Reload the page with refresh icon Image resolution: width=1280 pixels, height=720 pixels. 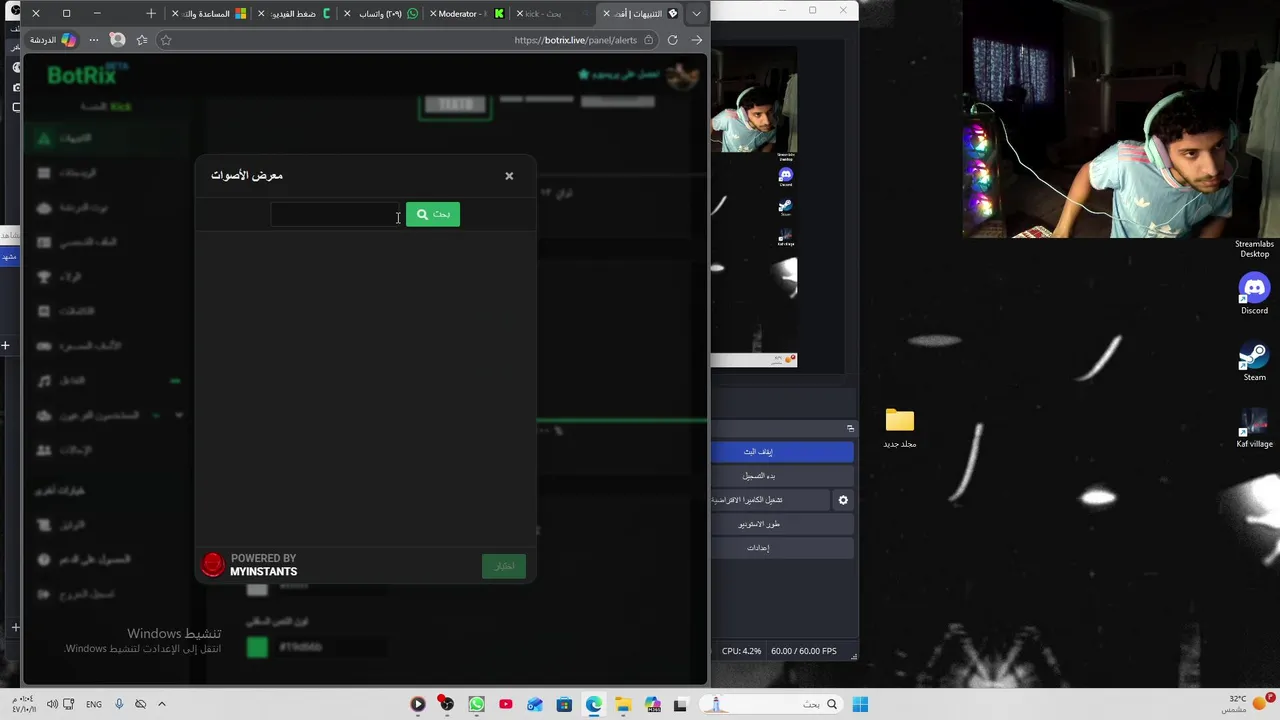pyautogui.click(x=673, y=40)
